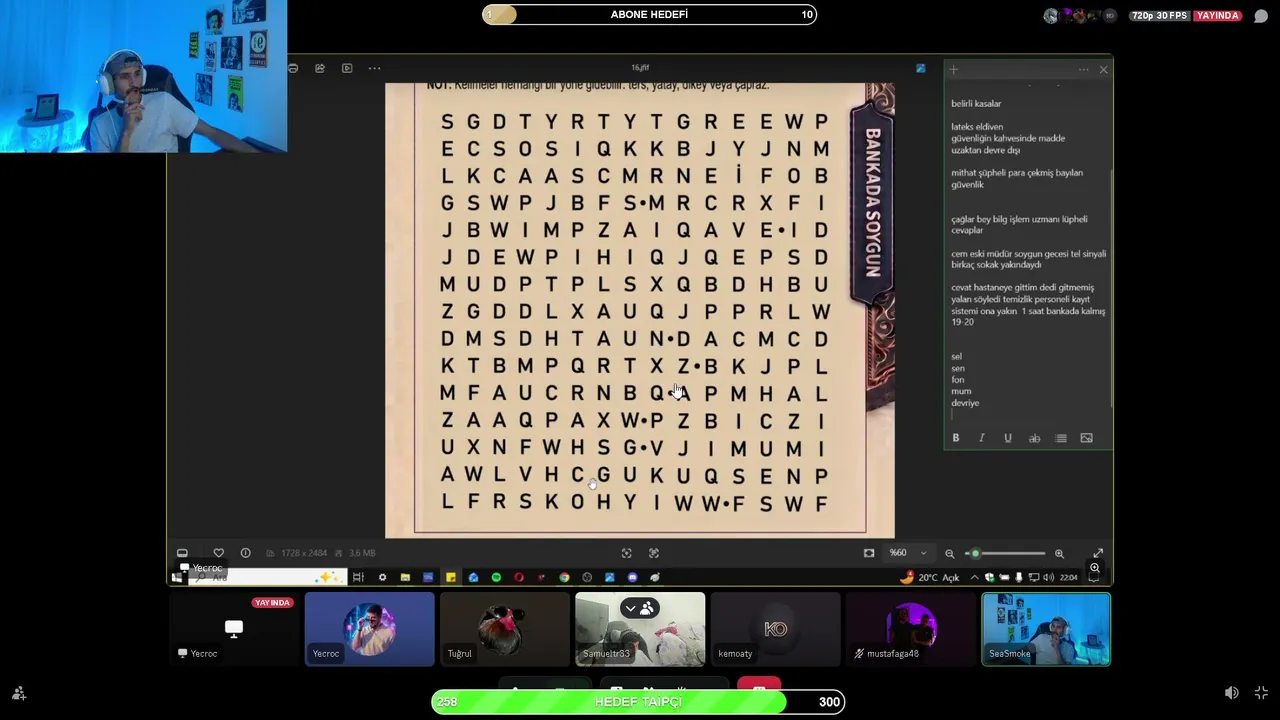Screen dimensions: 1280x720
Task: Click the streamer webcam overlay
Action: coord(143,76)
